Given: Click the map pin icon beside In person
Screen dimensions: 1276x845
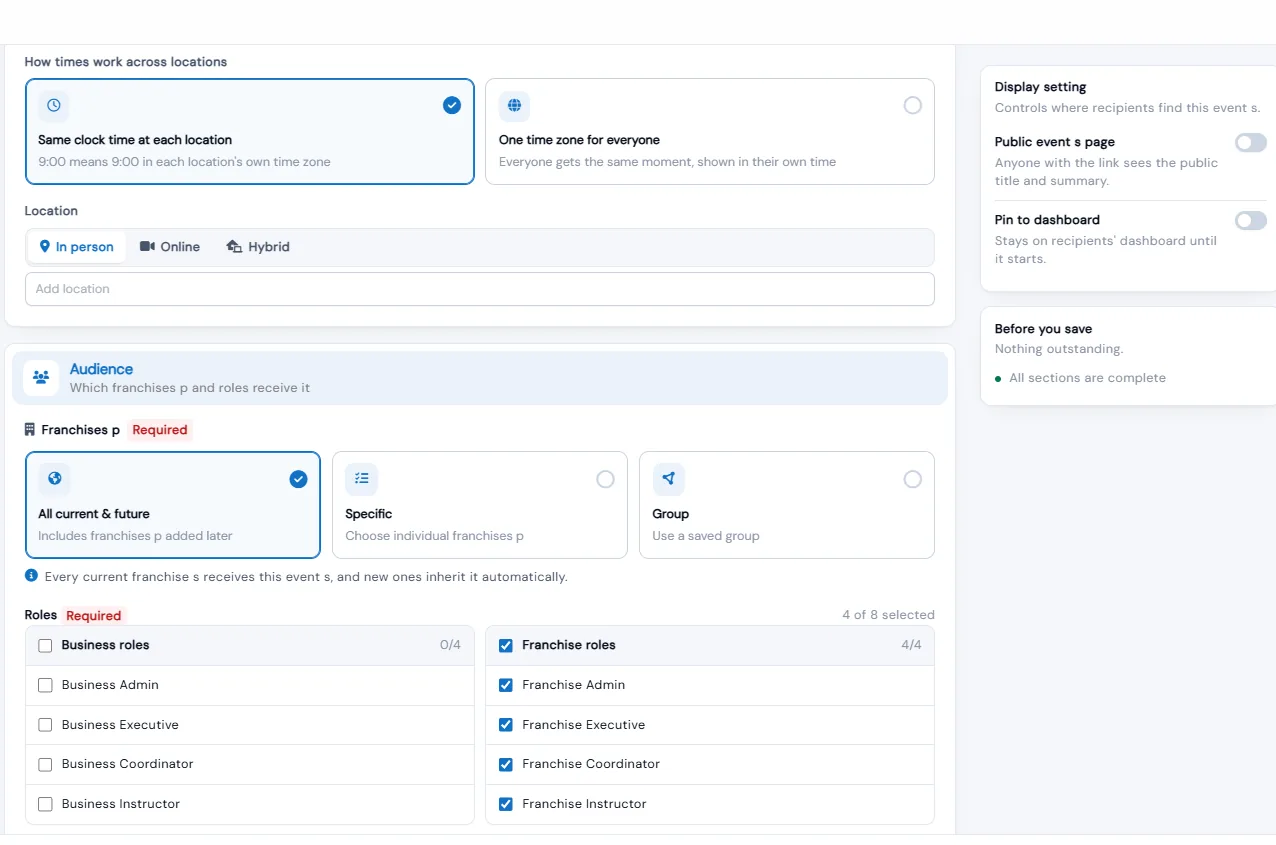Looking at the screenshot, I should point(45,246).
